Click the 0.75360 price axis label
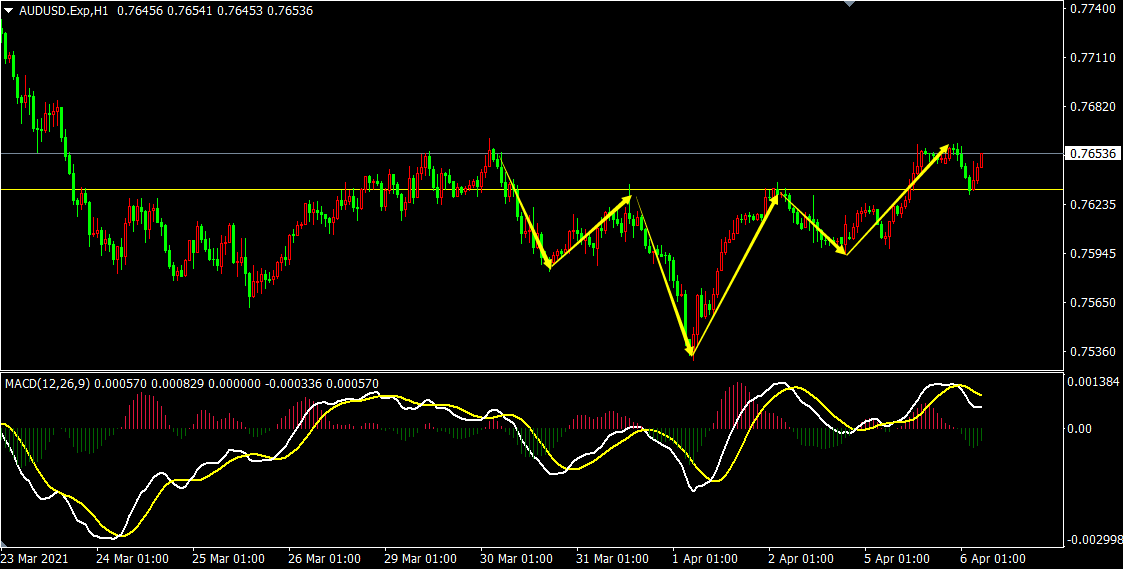 click(x=1091, y=352)
